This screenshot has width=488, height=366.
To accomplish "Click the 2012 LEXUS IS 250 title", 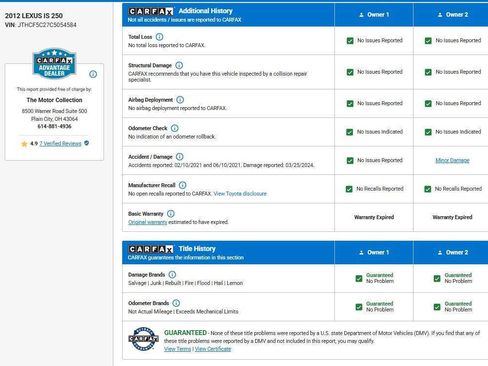I will coord(34,16).
